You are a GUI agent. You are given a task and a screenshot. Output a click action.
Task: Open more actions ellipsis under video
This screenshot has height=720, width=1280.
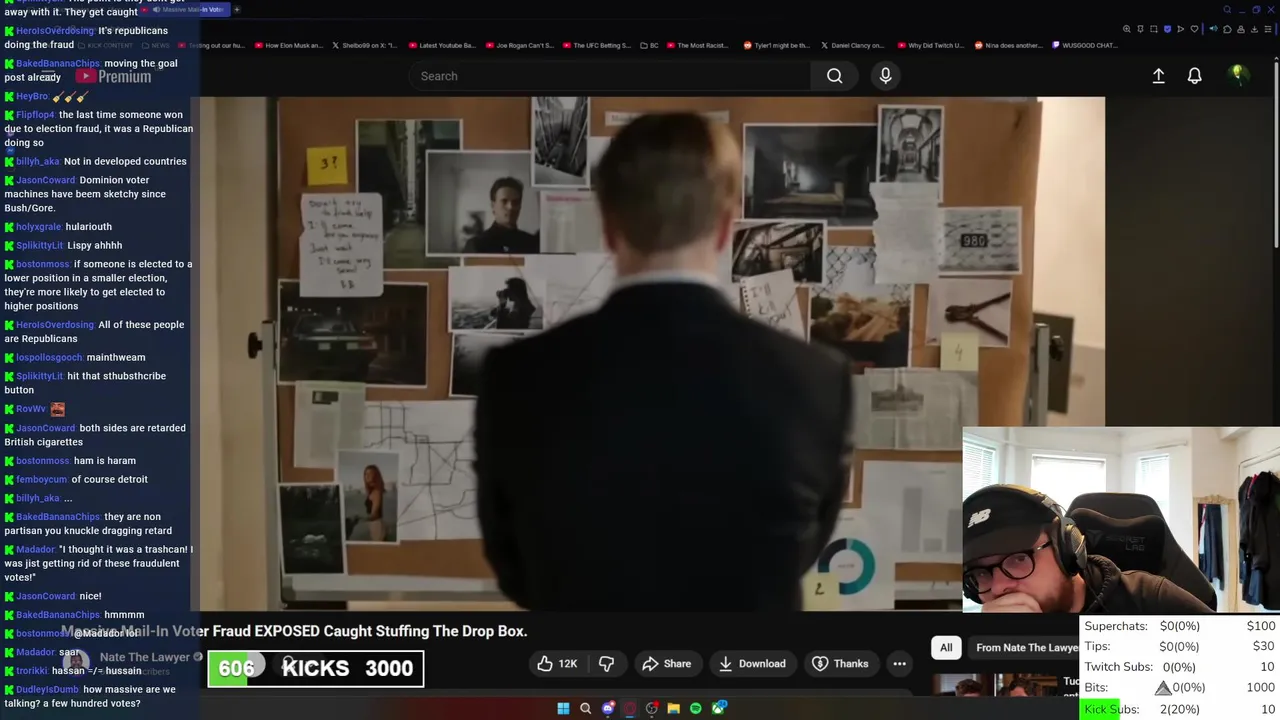(x=899, y=663)
